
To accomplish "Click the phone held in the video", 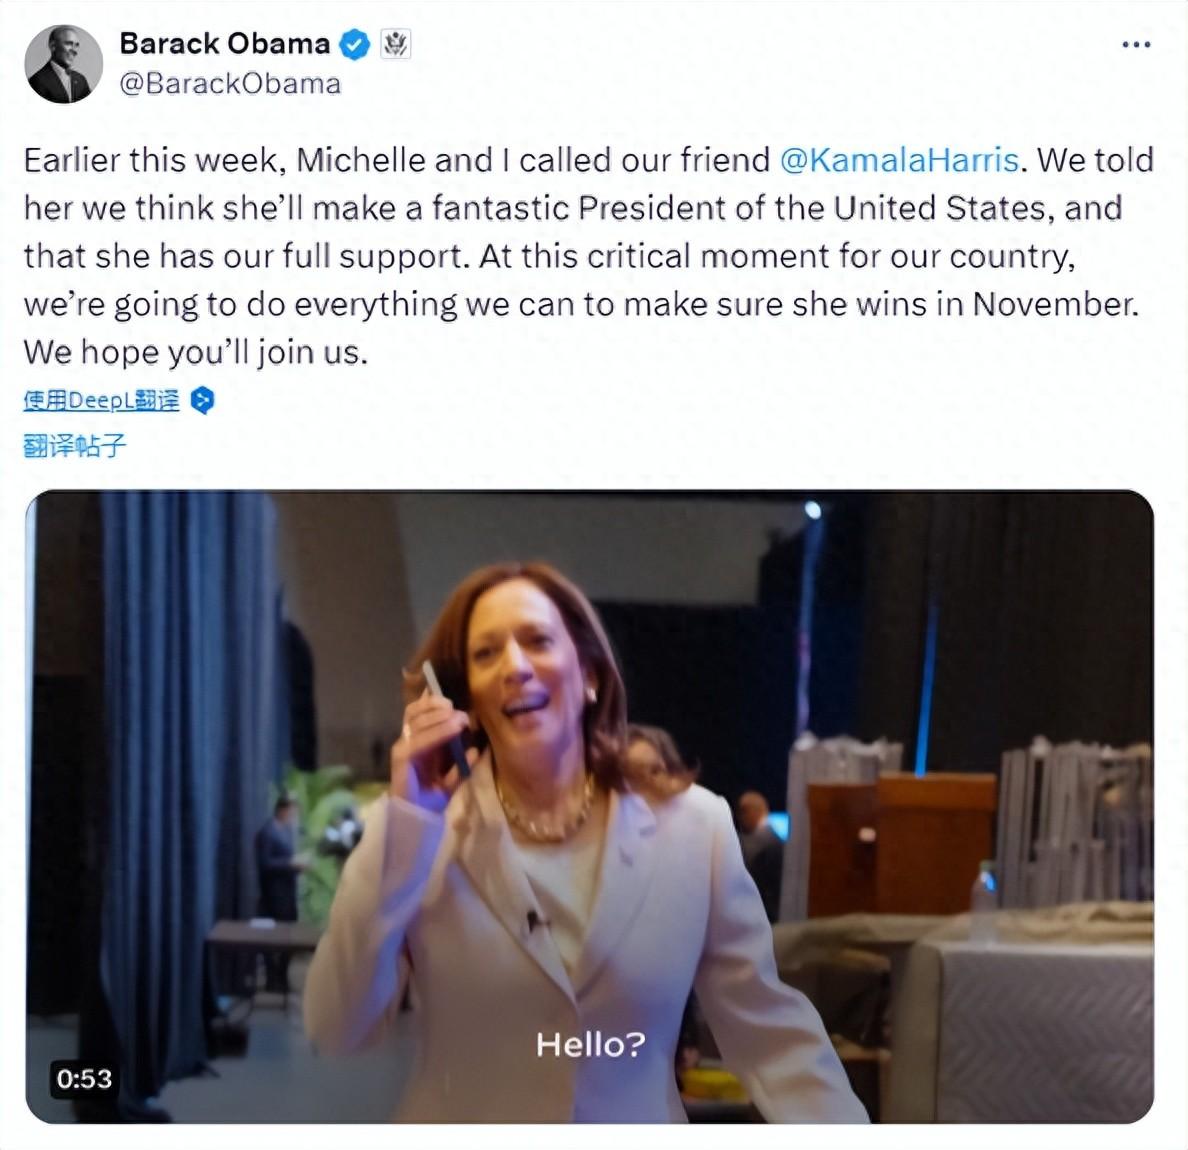I will pyautogui.click(x=445, y=716).
